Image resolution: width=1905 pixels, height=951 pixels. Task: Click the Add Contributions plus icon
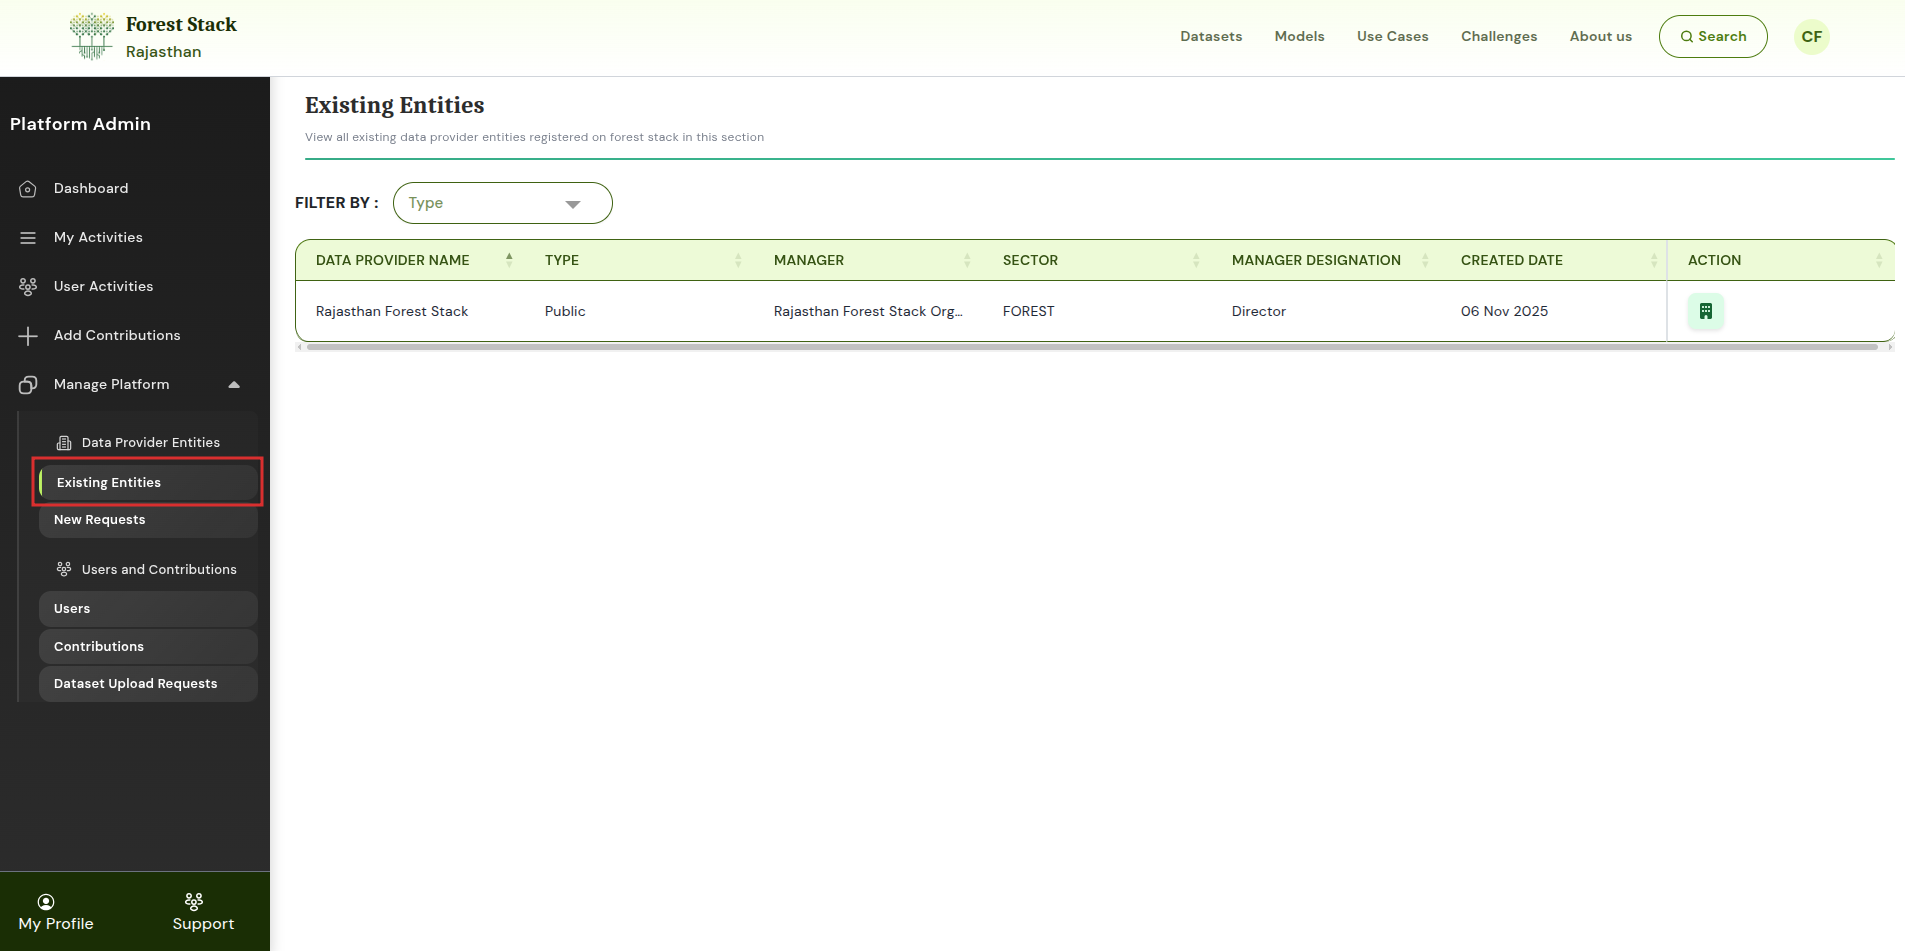tap(28, 336)
